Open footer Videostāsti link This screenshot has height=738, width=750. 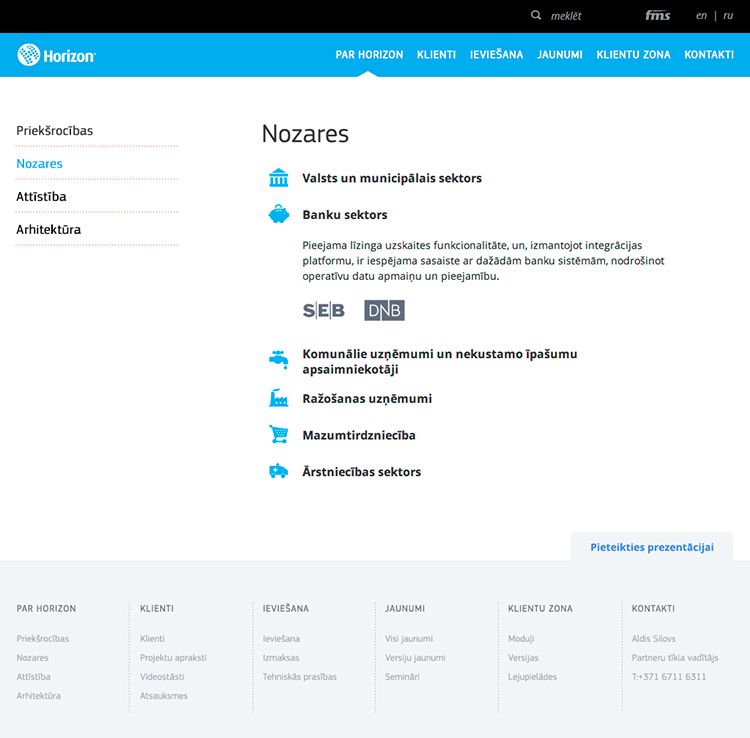coord(162,677)
